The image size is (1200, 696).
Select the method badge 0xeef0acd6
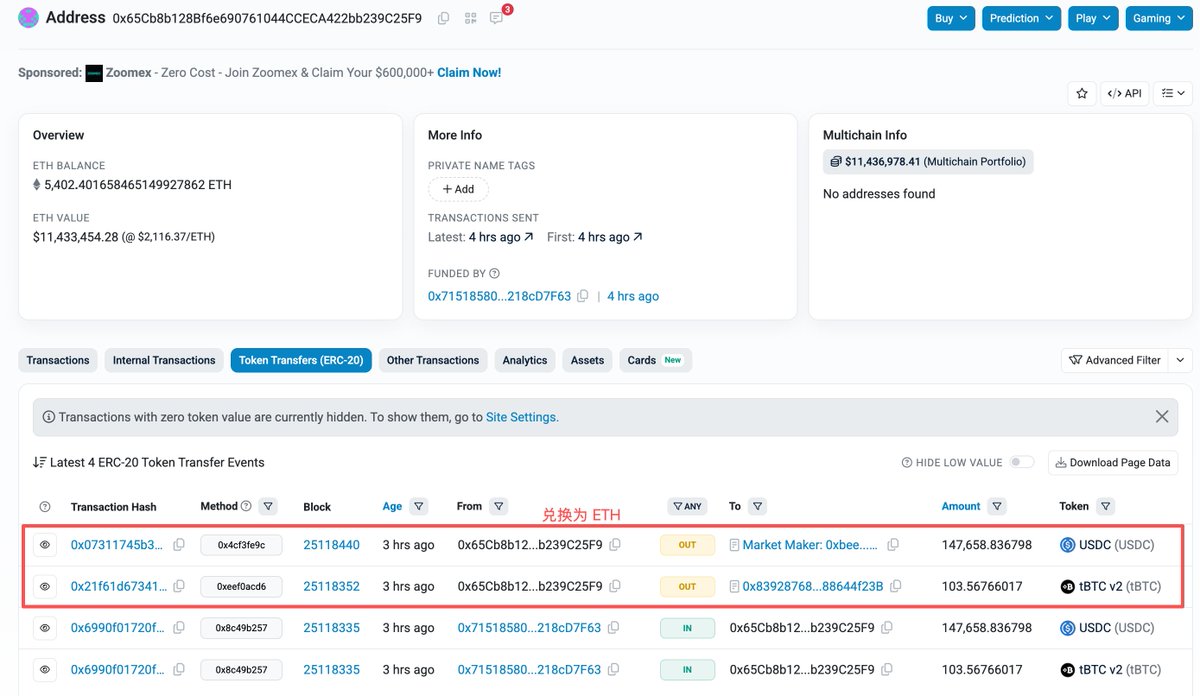241,586
